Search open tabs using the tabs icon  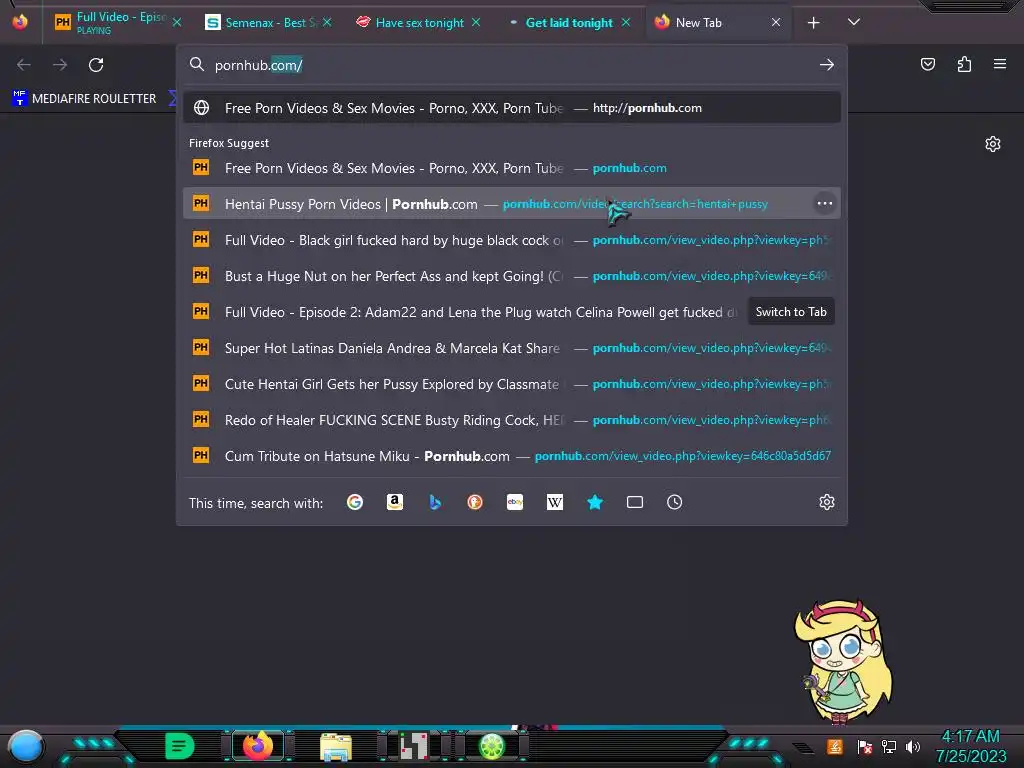(635, 502)
